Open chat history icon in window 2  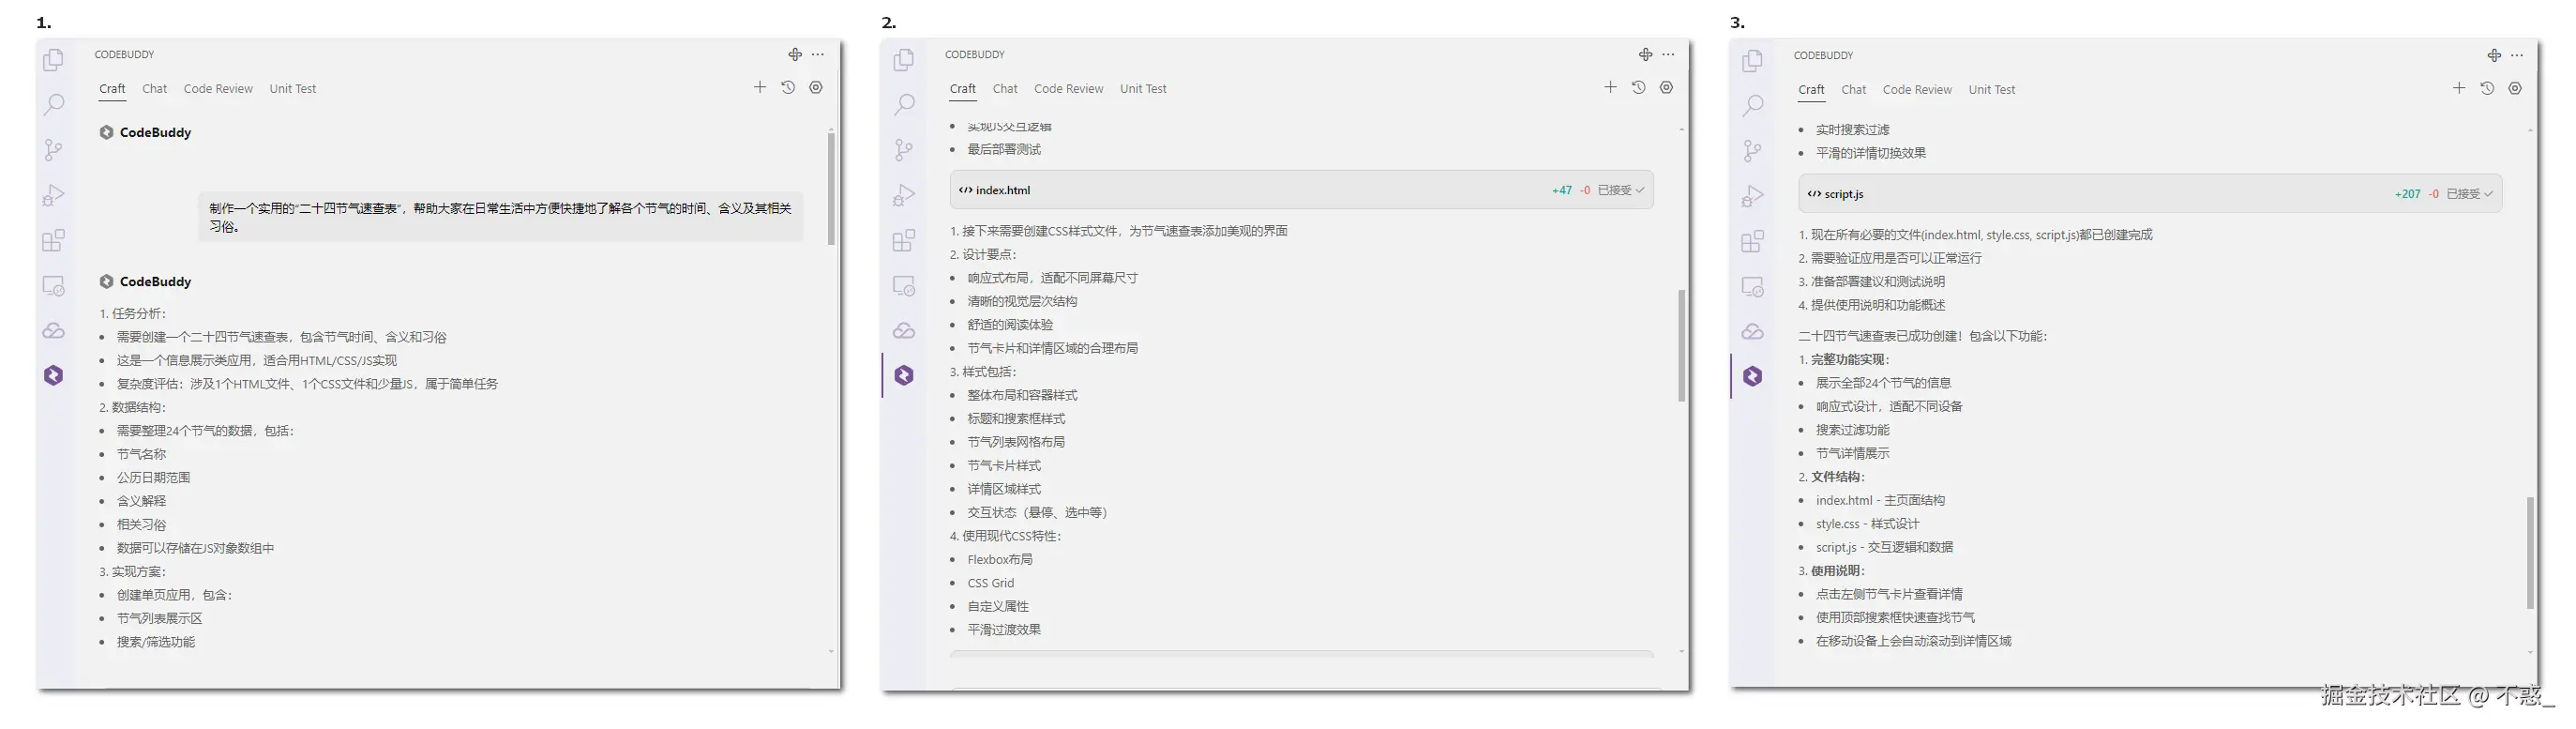(x=1638, y=88)
